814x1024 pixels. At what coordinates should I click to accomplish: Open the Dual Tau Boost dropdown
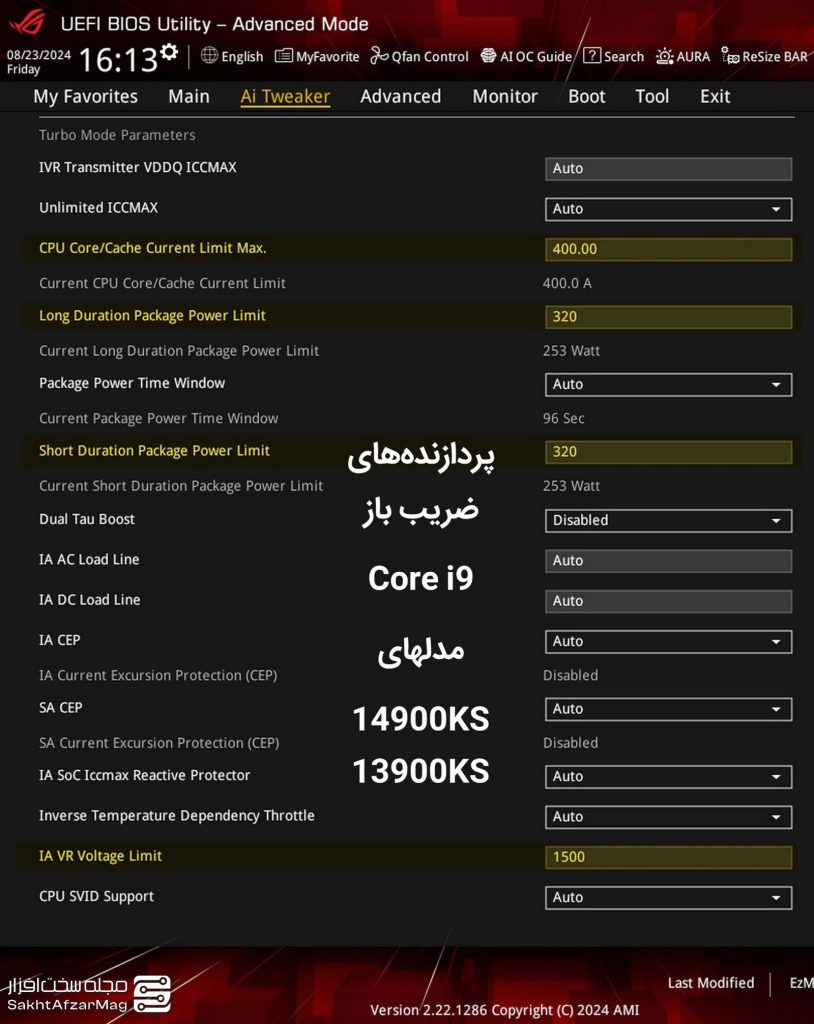[668, 520]
